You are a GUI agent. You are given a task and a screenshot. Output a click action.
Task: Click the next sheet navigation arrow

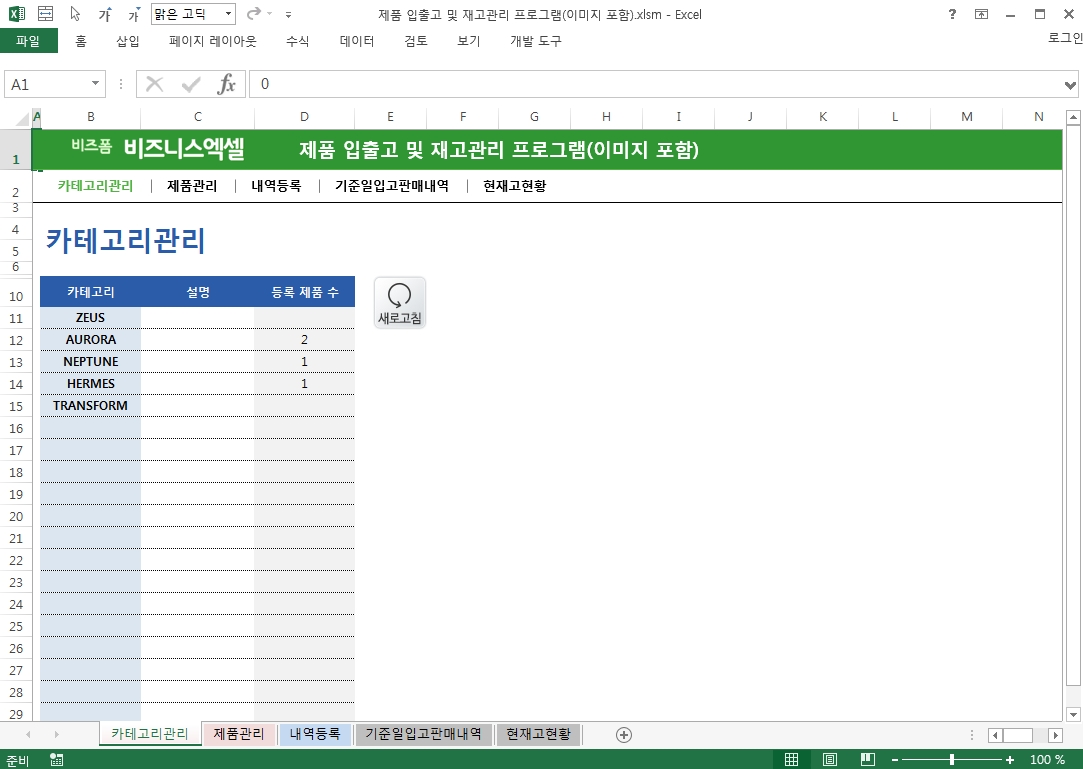[57, 734]
